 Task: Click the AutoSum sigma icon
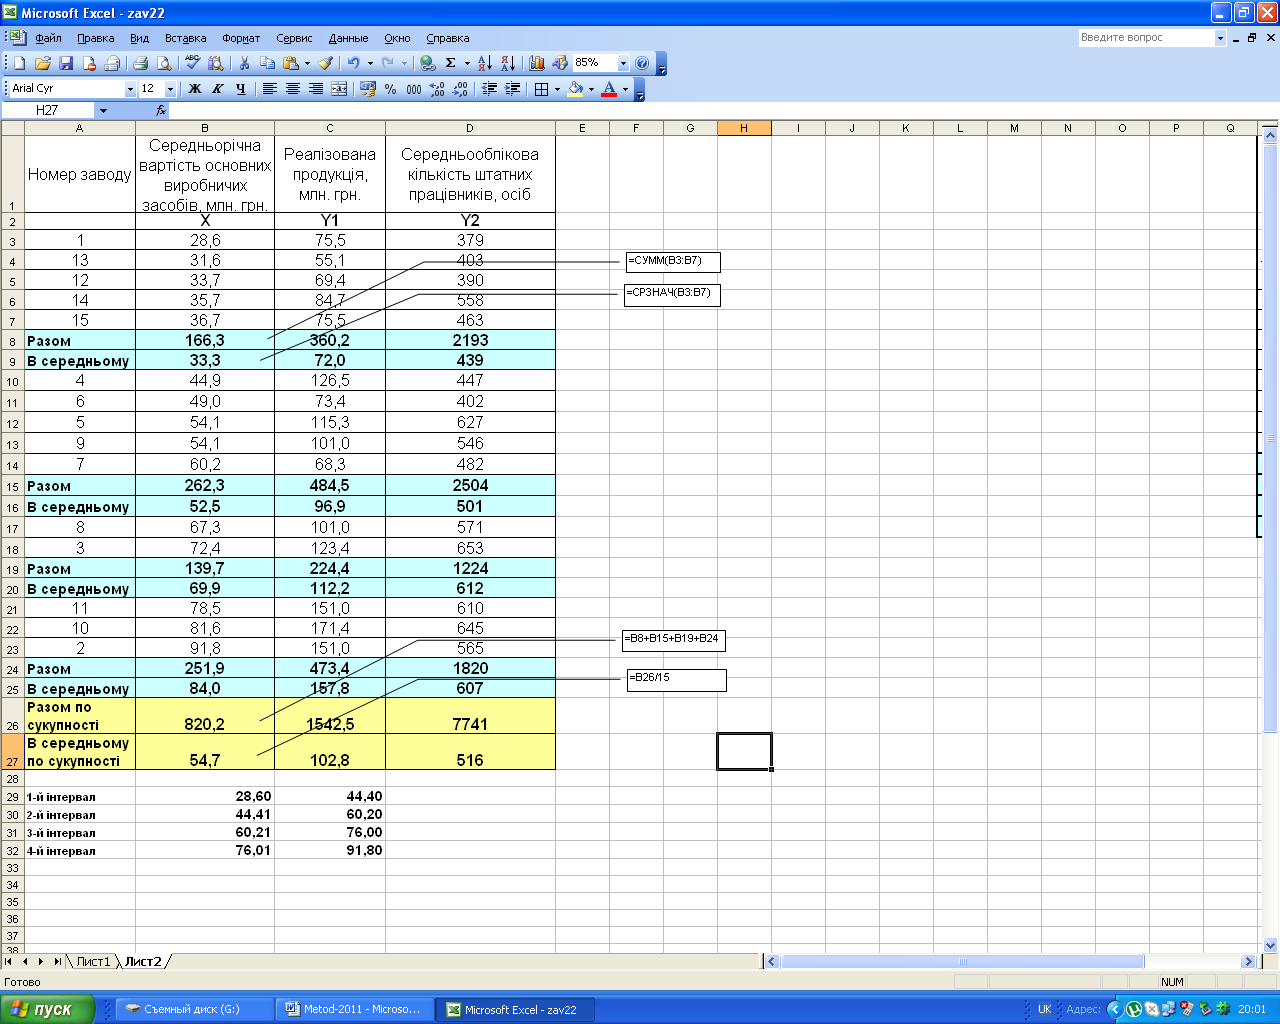tap(451, 63)
